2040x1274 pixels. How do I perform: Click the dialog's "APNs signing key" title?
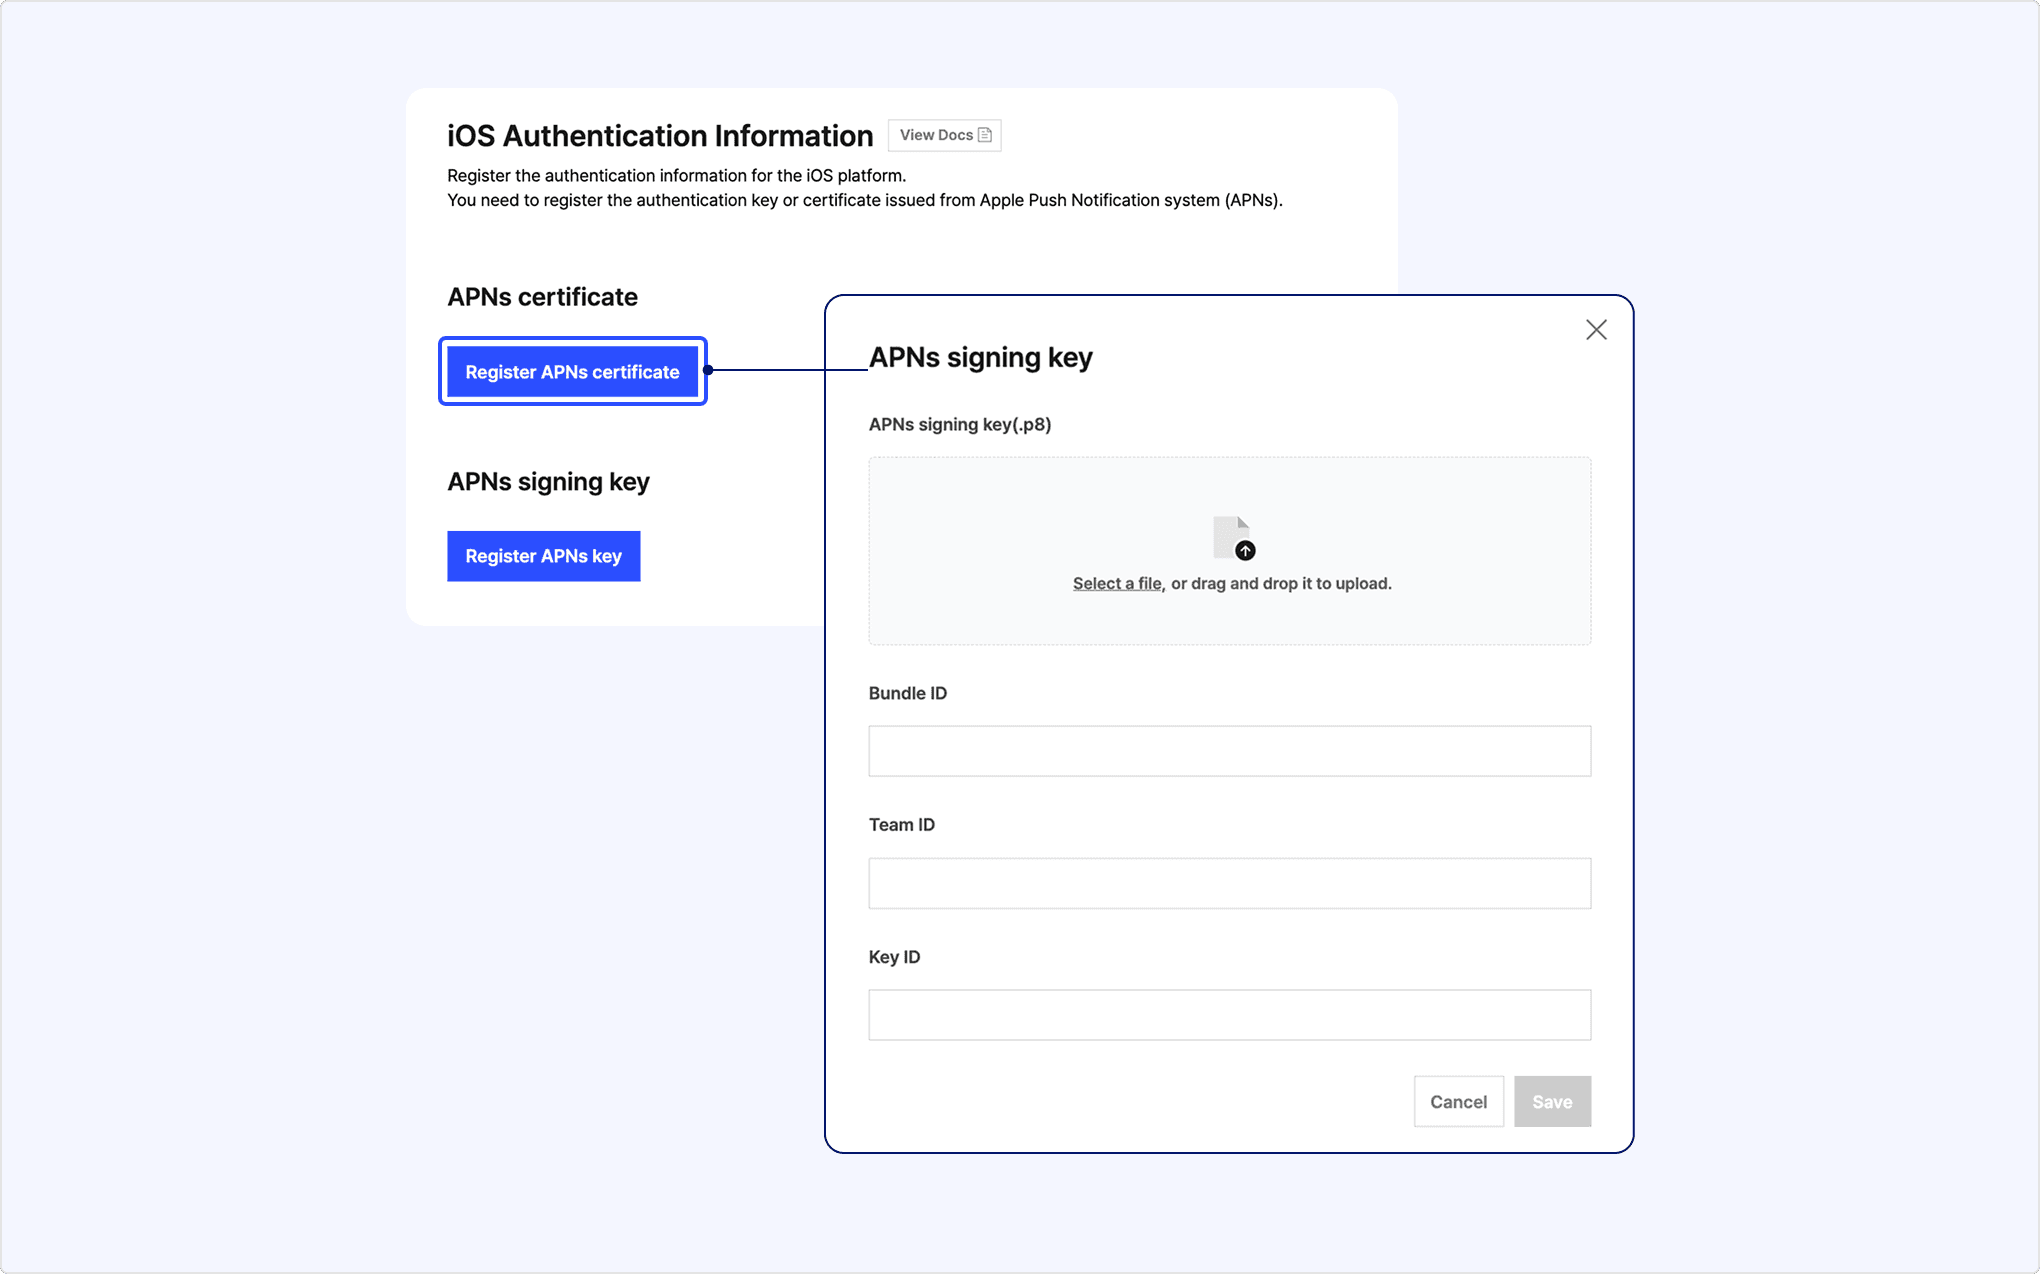tap(980, 357)
